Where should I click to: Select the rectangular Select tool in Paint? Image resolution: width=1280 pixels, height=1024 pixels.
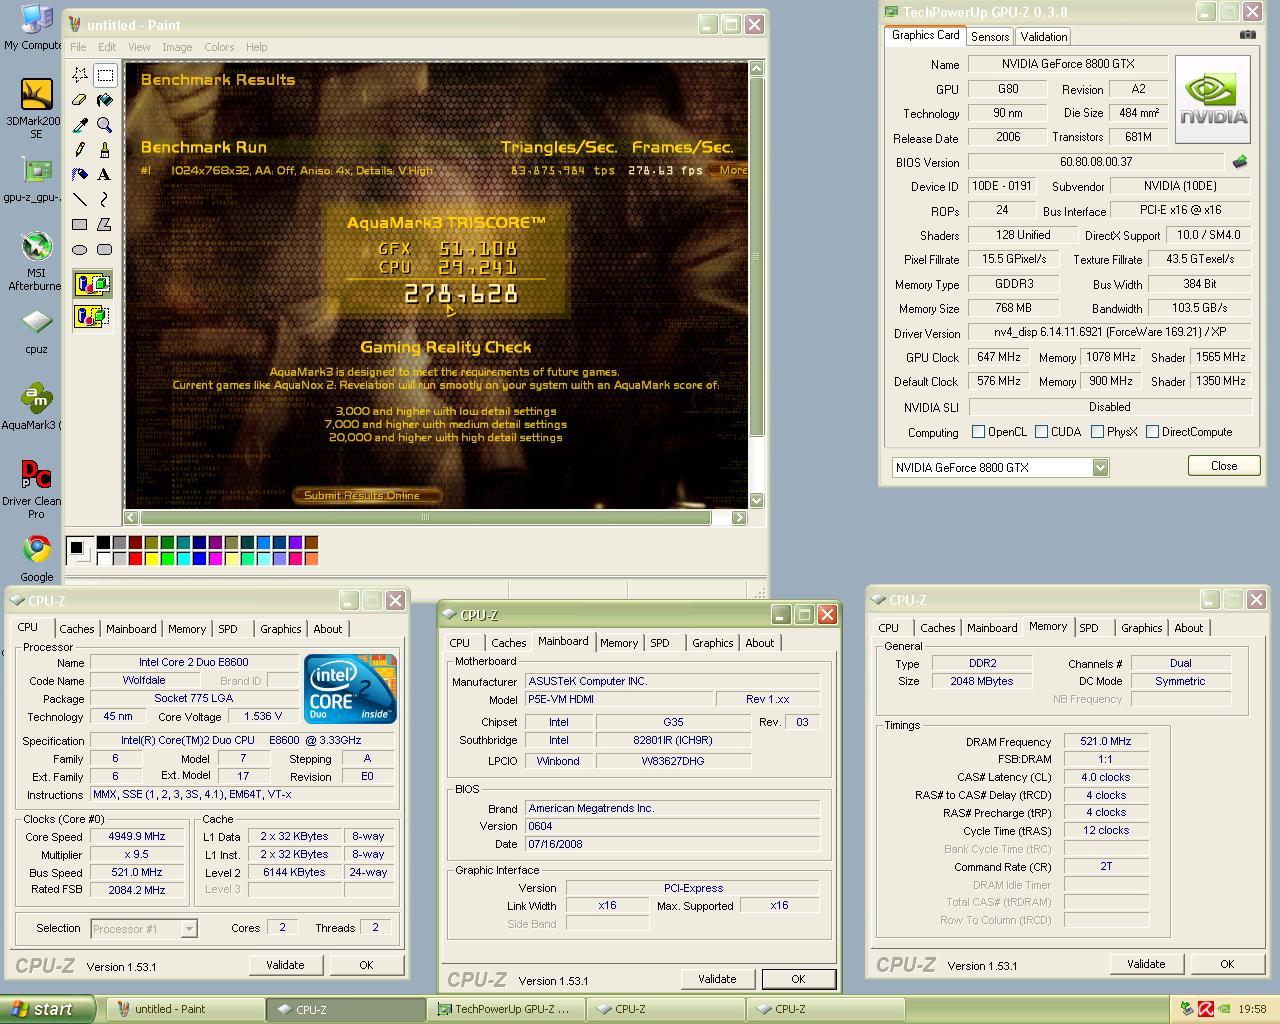(104, 76)
